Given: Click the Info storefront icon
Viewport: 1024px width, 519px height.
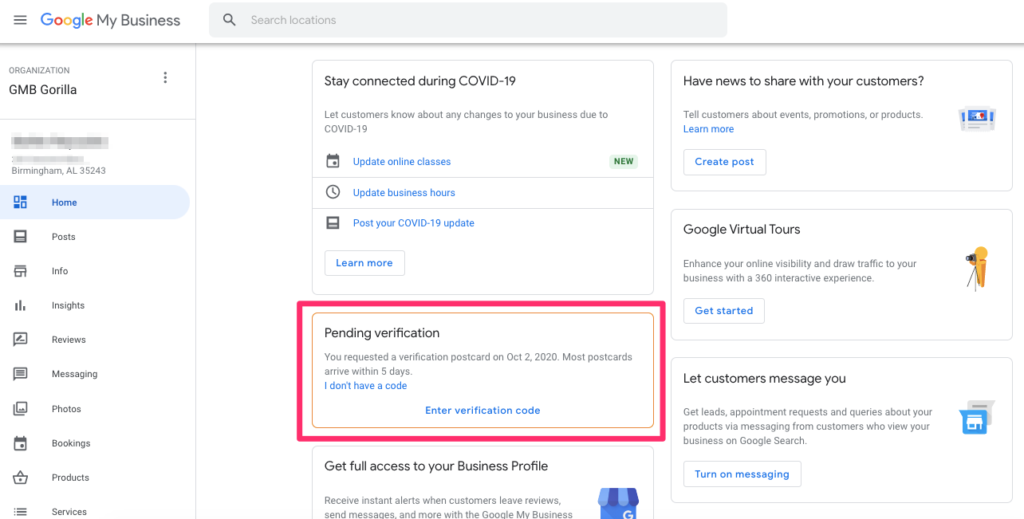Looking at the screenshot, I should (20, 271).
